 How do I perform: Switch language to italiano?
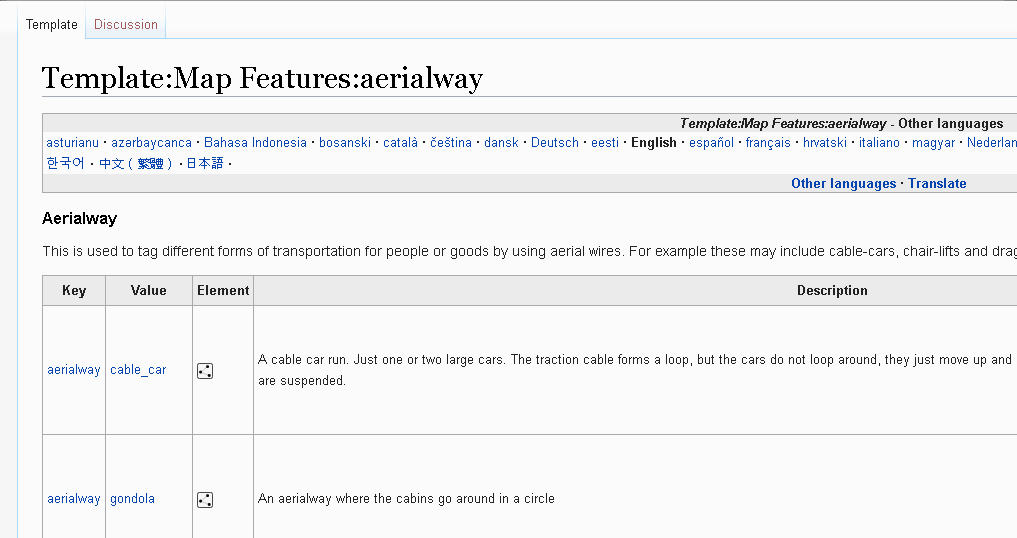879,143
